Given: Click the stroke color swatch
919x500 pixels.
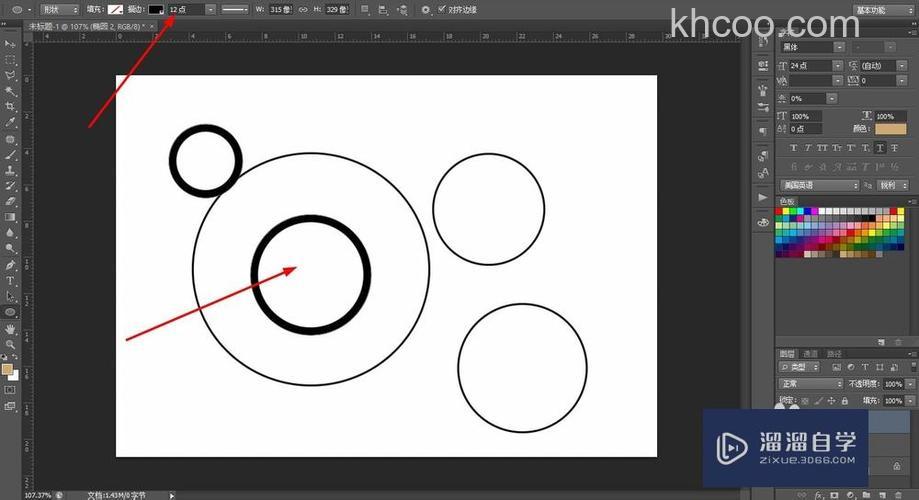Looking at the screenshot, I should pyautogui.click(x=155, y=9).
